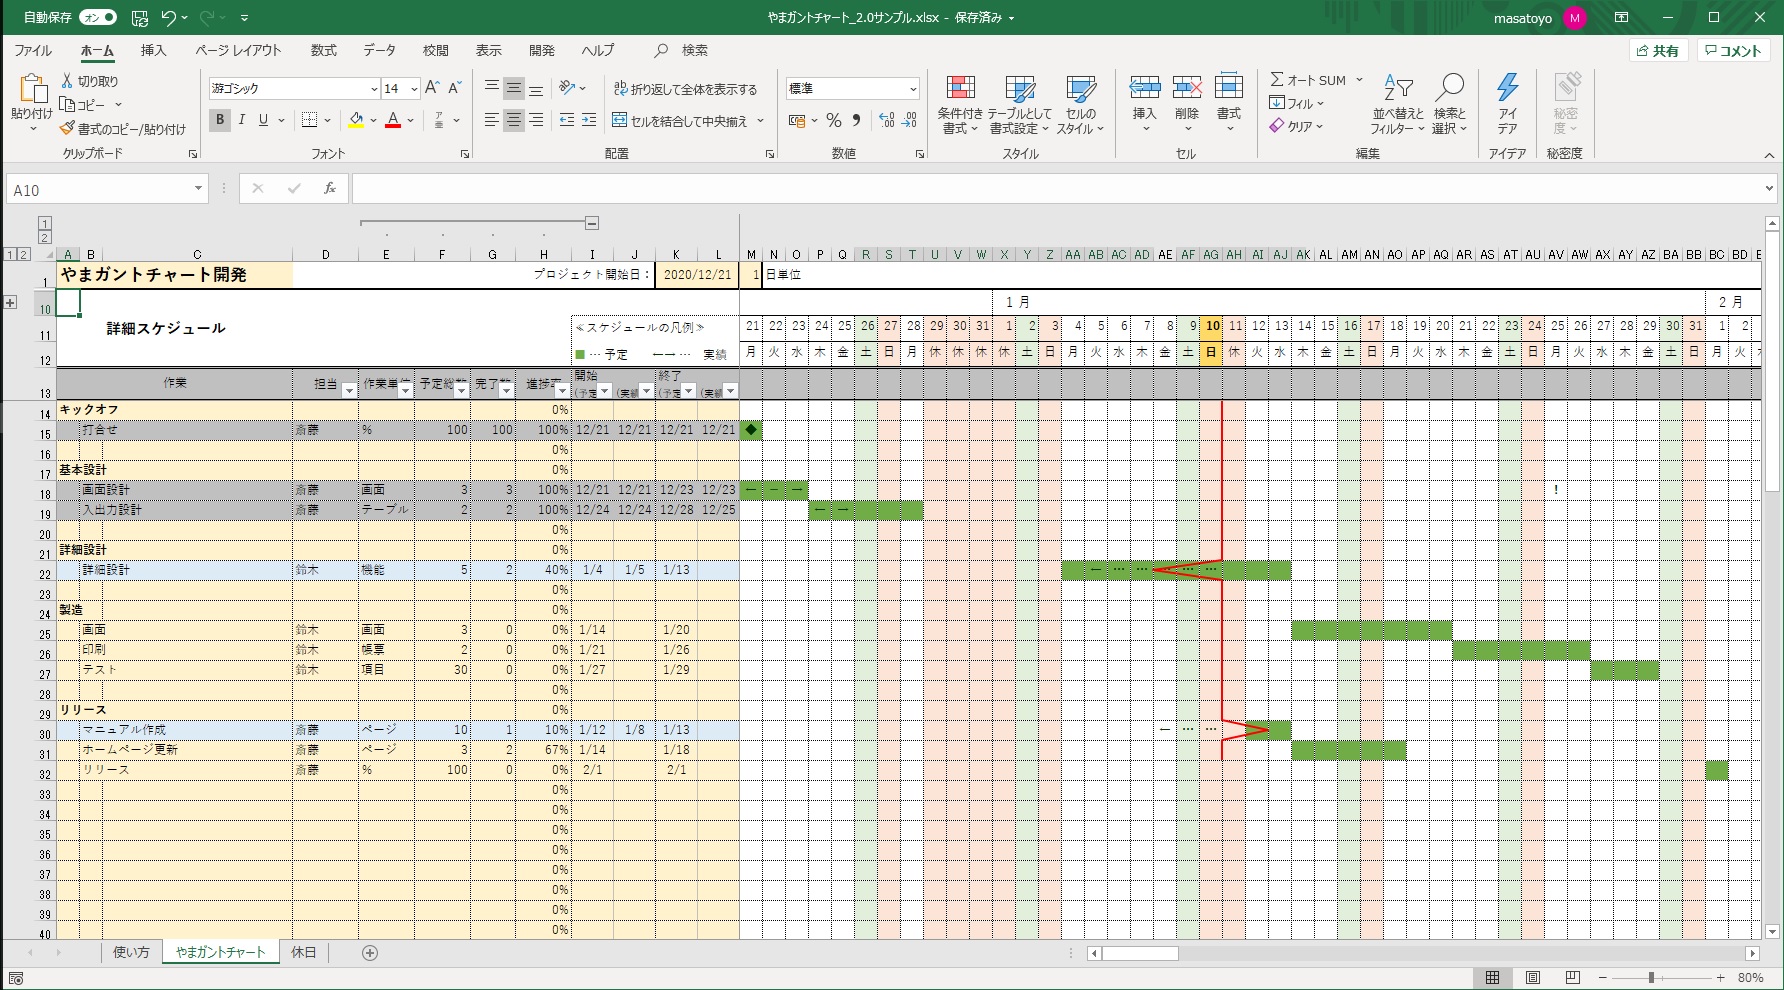Add a new sheet with plus button
Screen dimensions: 1784x990
coord(370,953)
